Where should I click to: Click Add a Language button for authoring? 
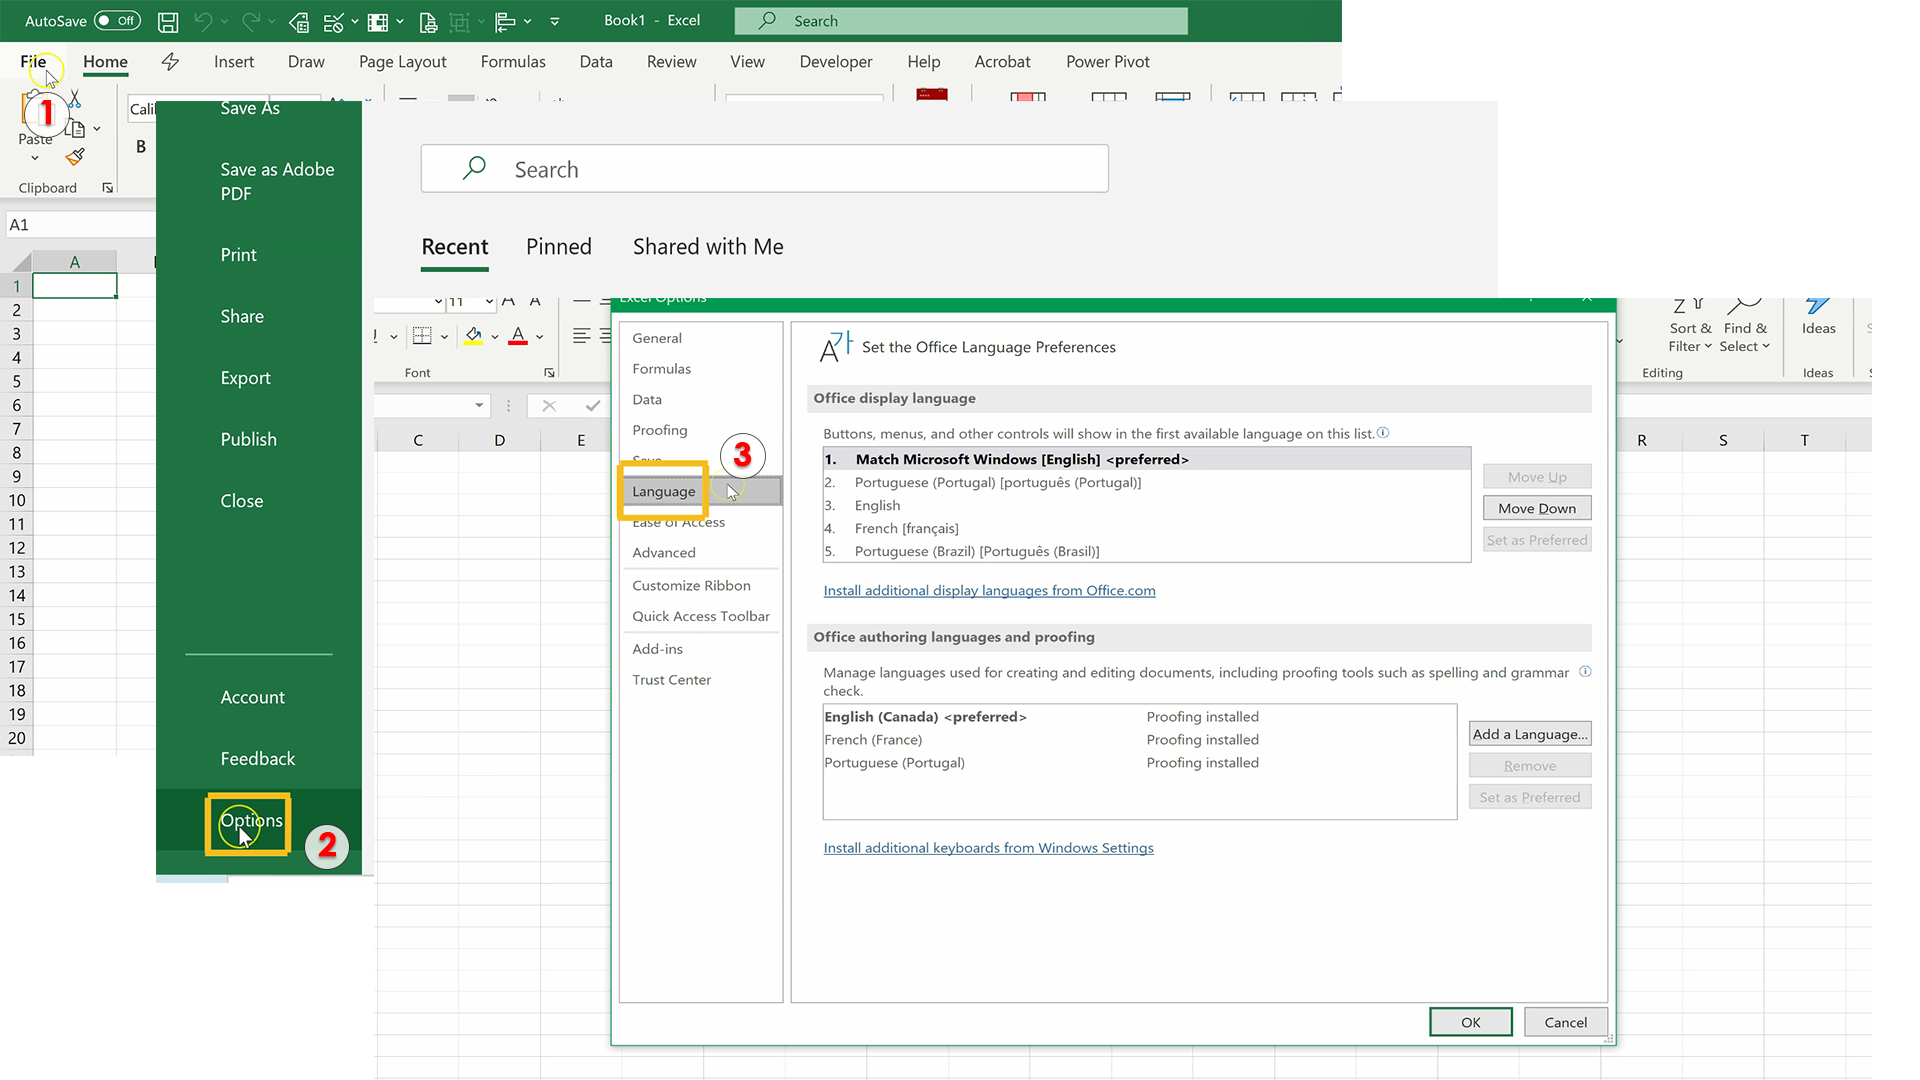pyautogui.click(x=1530, y=733)
